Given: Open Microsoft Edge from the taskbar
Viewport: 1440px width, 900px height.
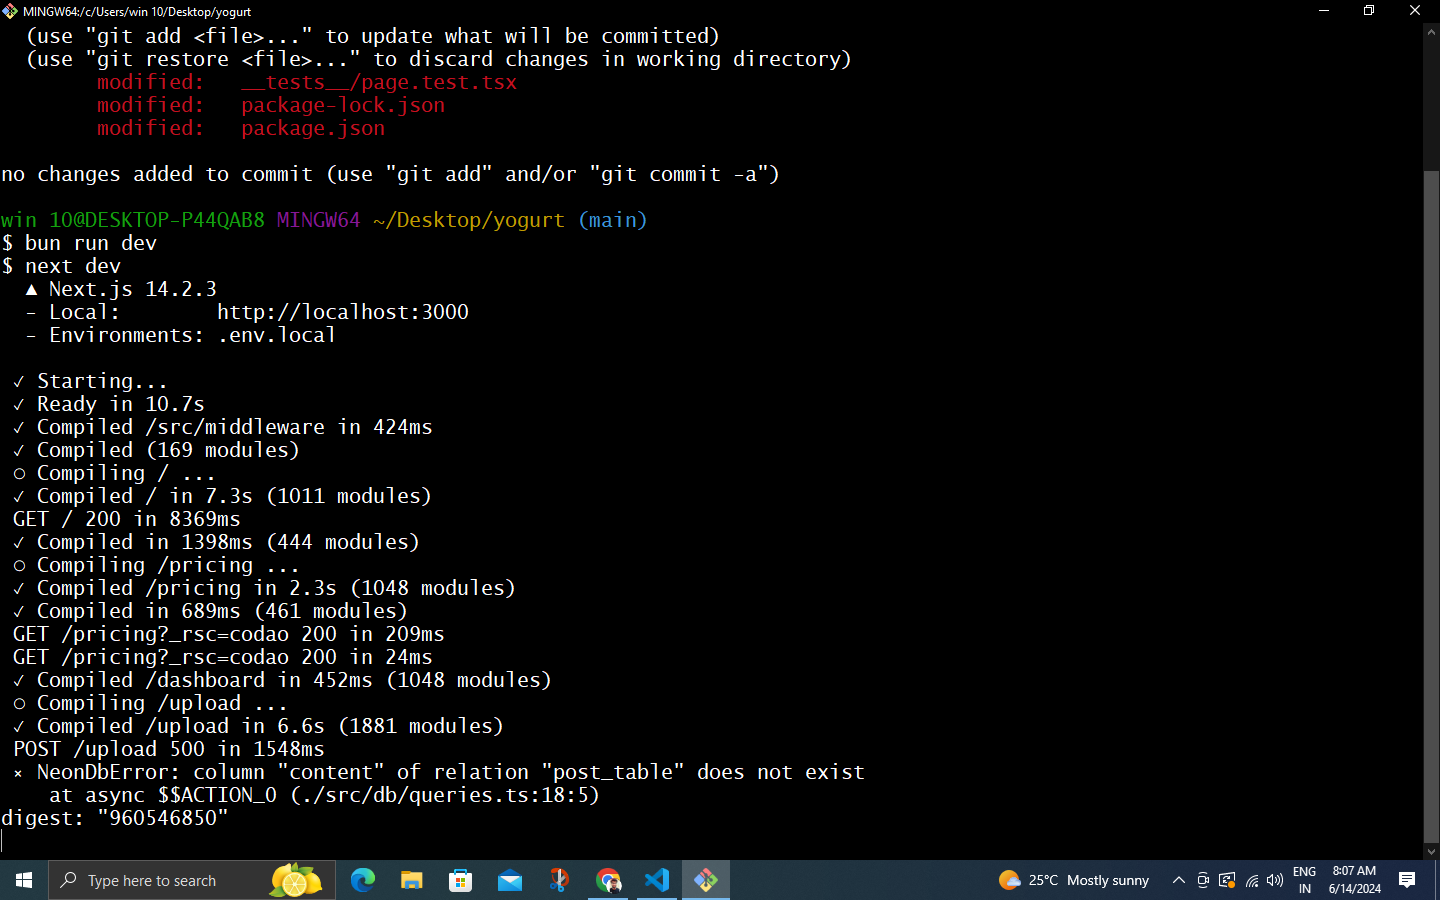Looking at the screenshot, I should tap(363, 880).
